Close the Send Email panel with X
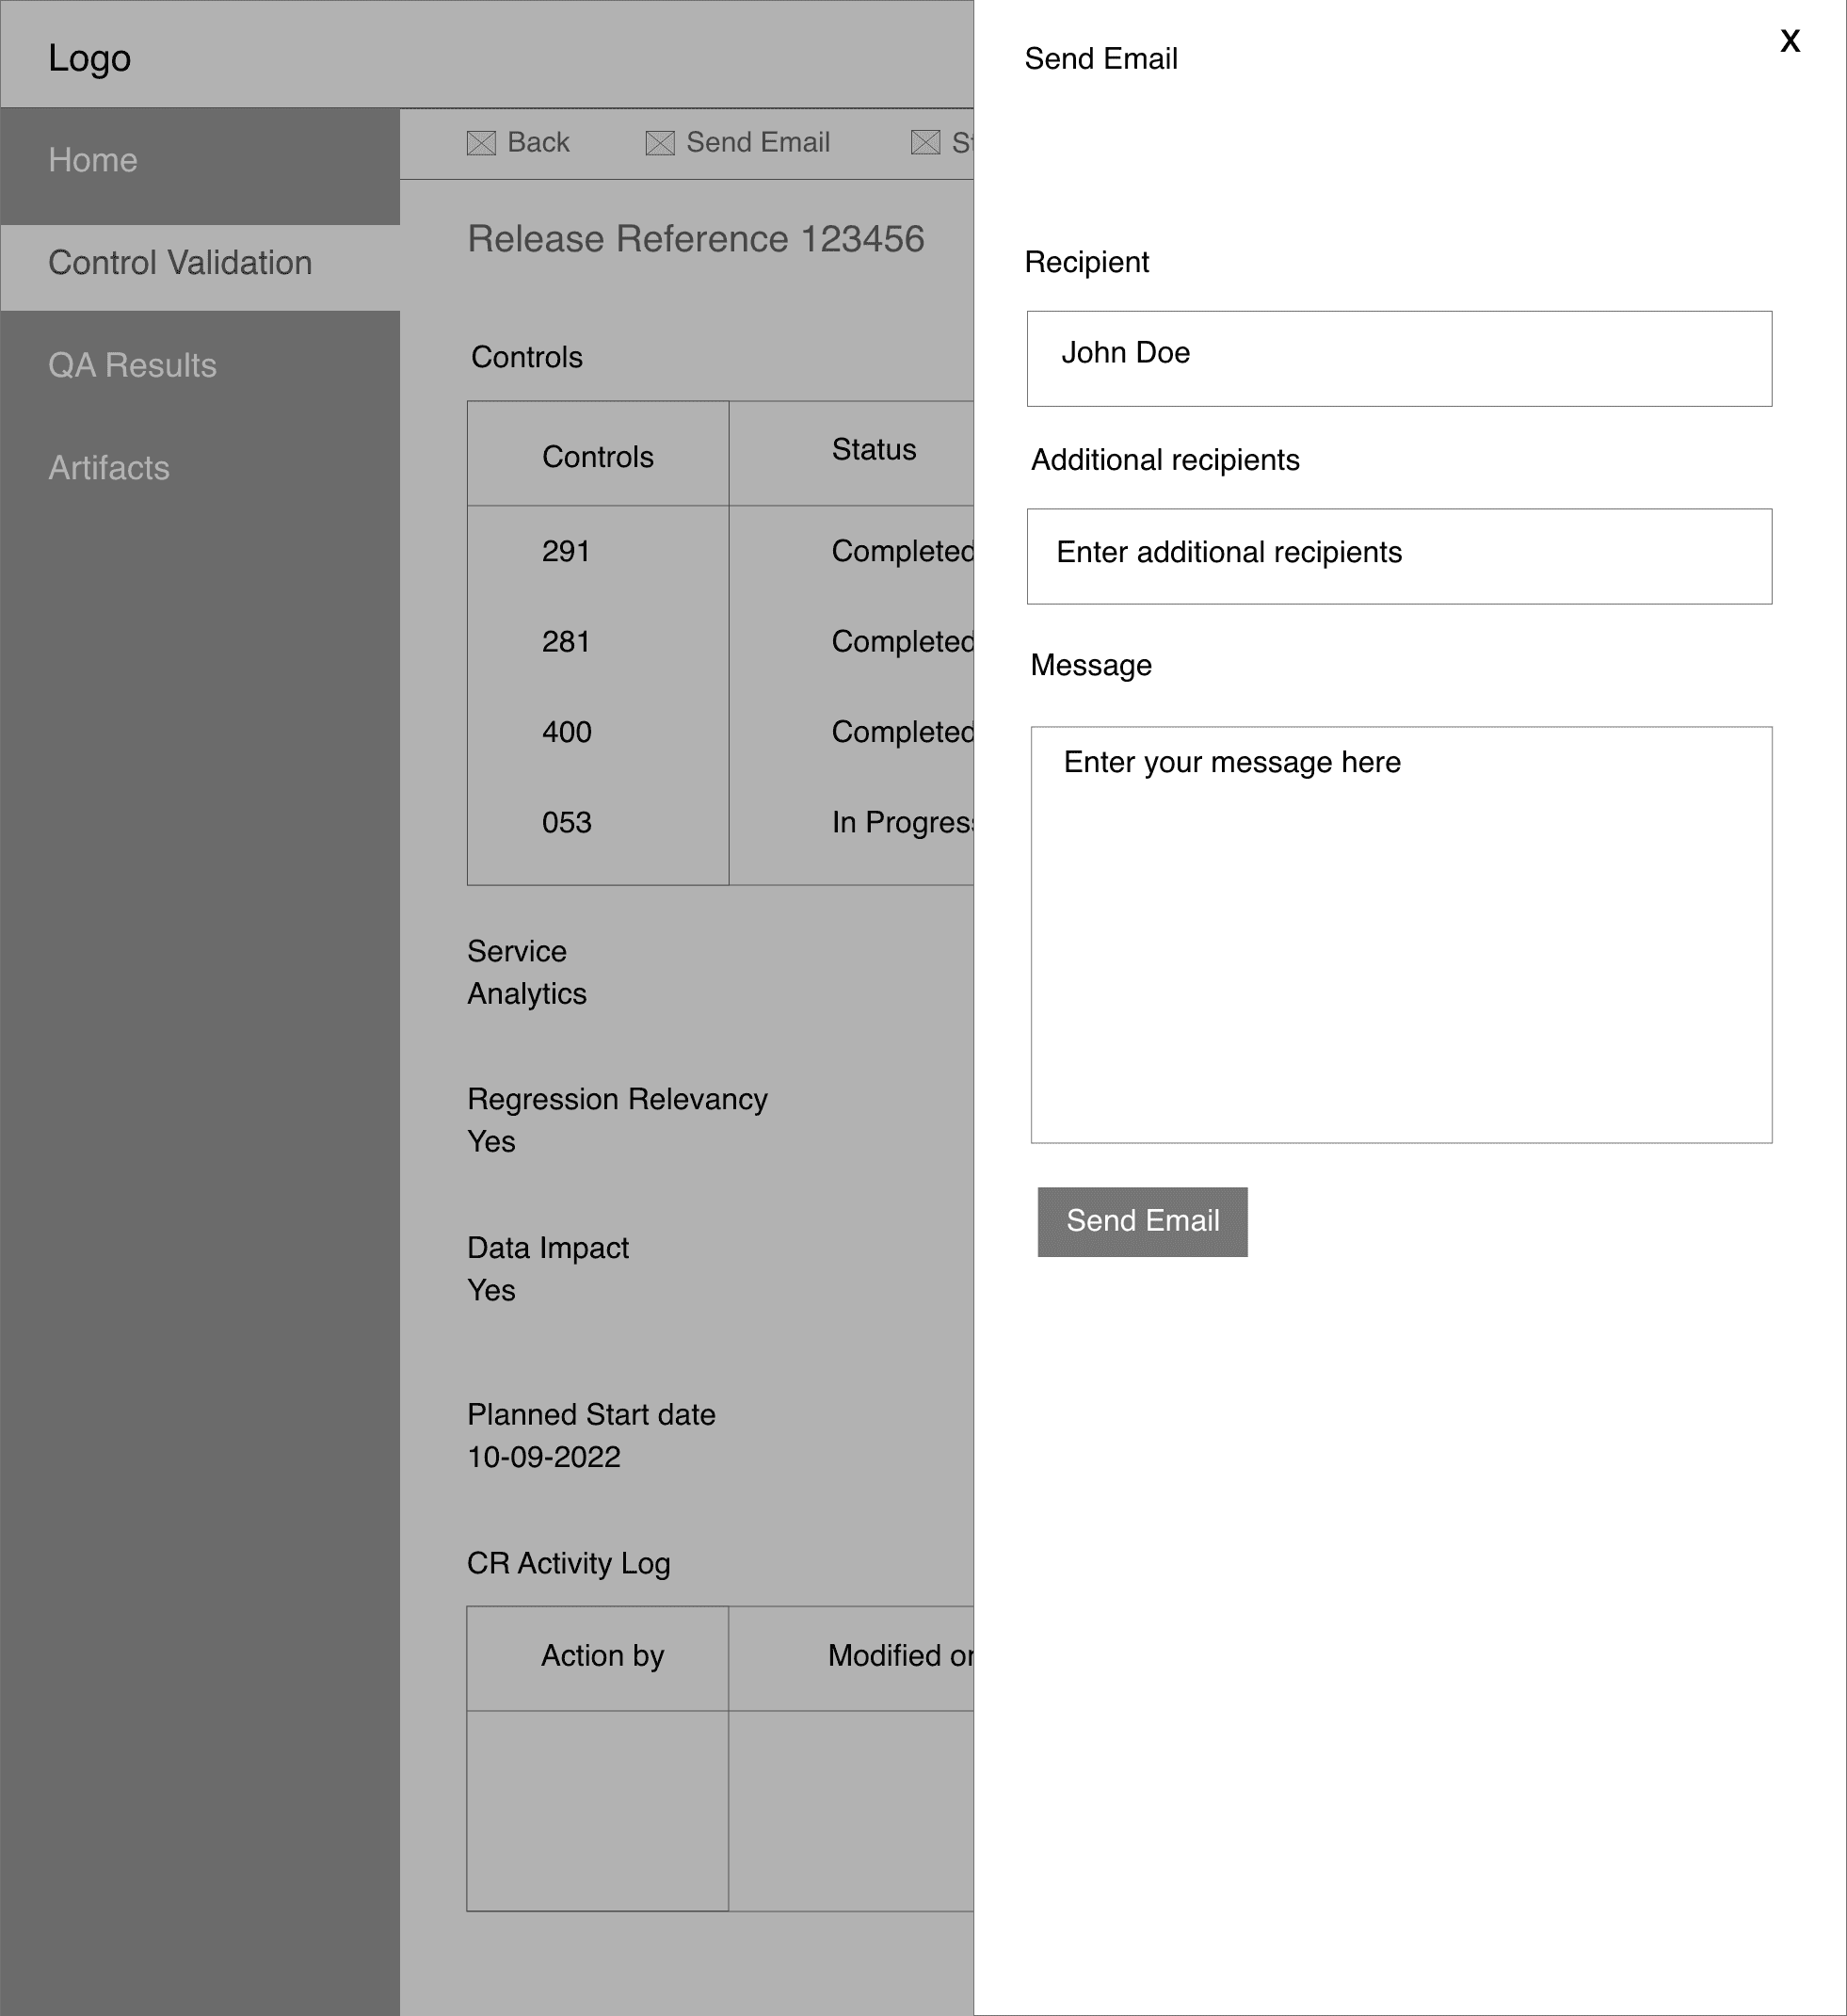 (1789, 41)
